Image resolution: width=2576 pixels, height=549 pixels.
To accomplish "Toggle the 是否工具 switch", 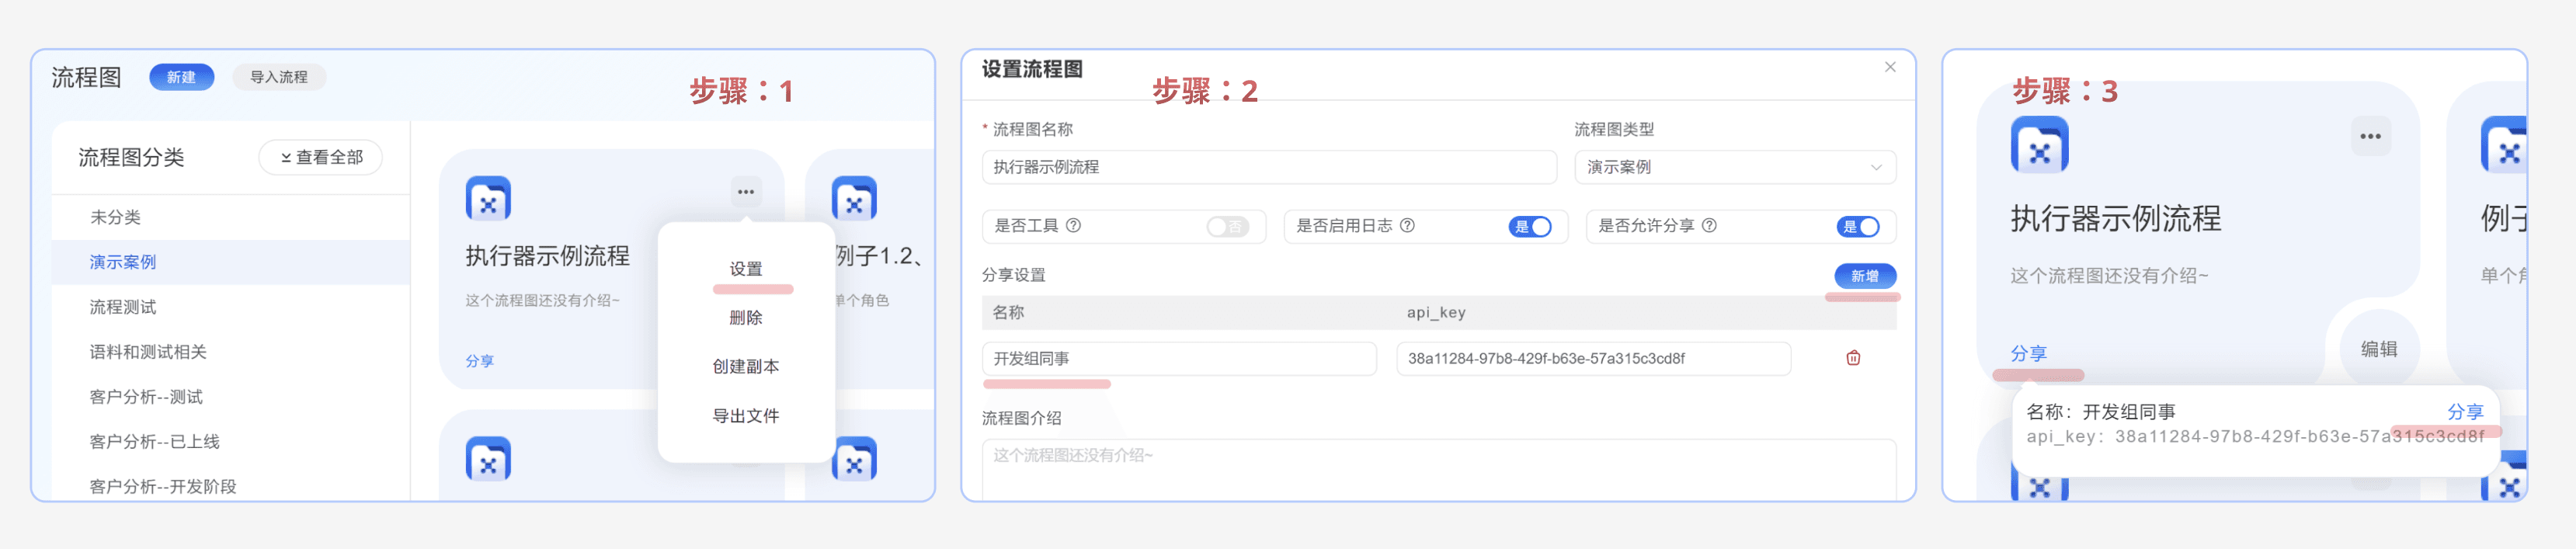I will pos(1226,227).
